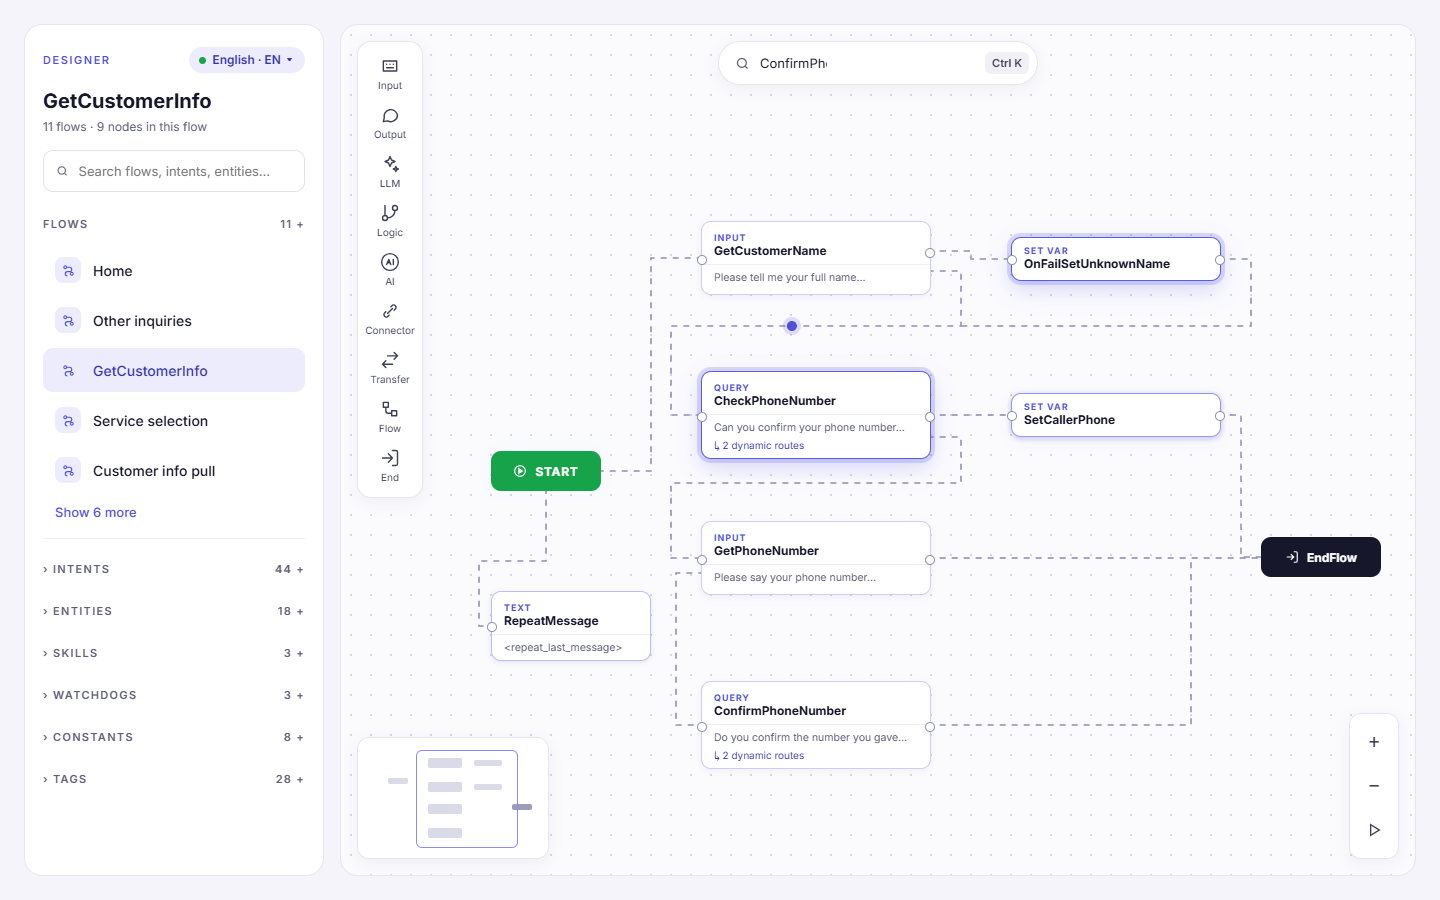Click the blue connection junction dot
Screen dimensions: 1440x900
click(x=792, y=326)
